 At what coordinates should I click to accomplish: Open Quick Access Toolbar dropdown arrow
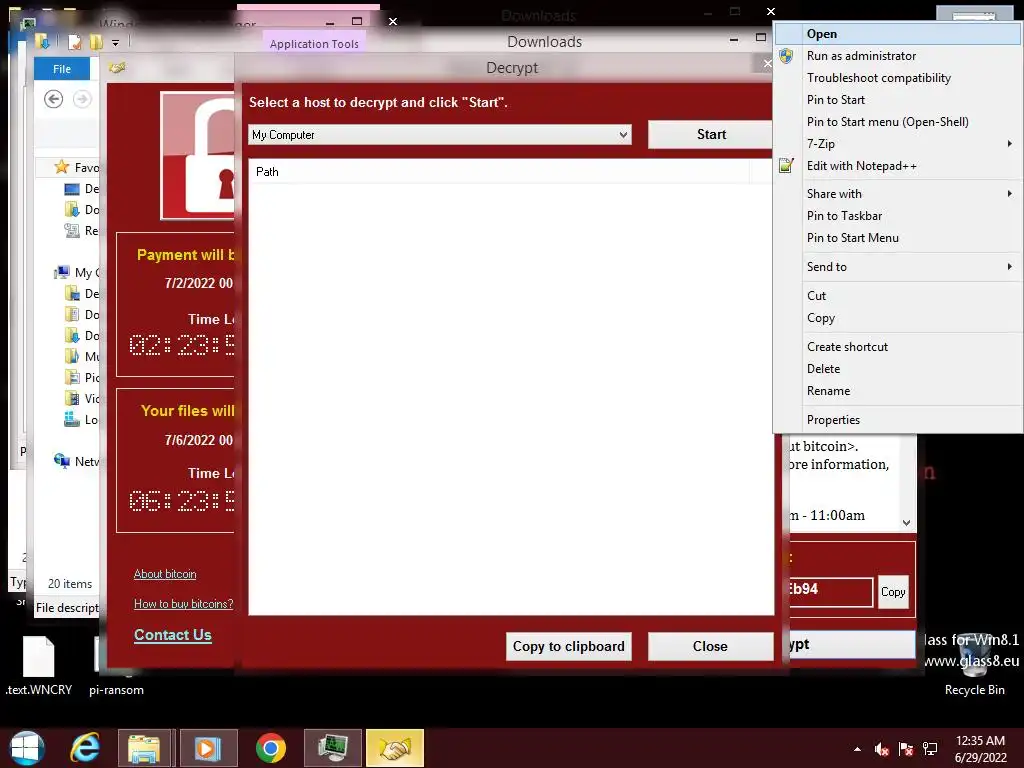point(115,43)
